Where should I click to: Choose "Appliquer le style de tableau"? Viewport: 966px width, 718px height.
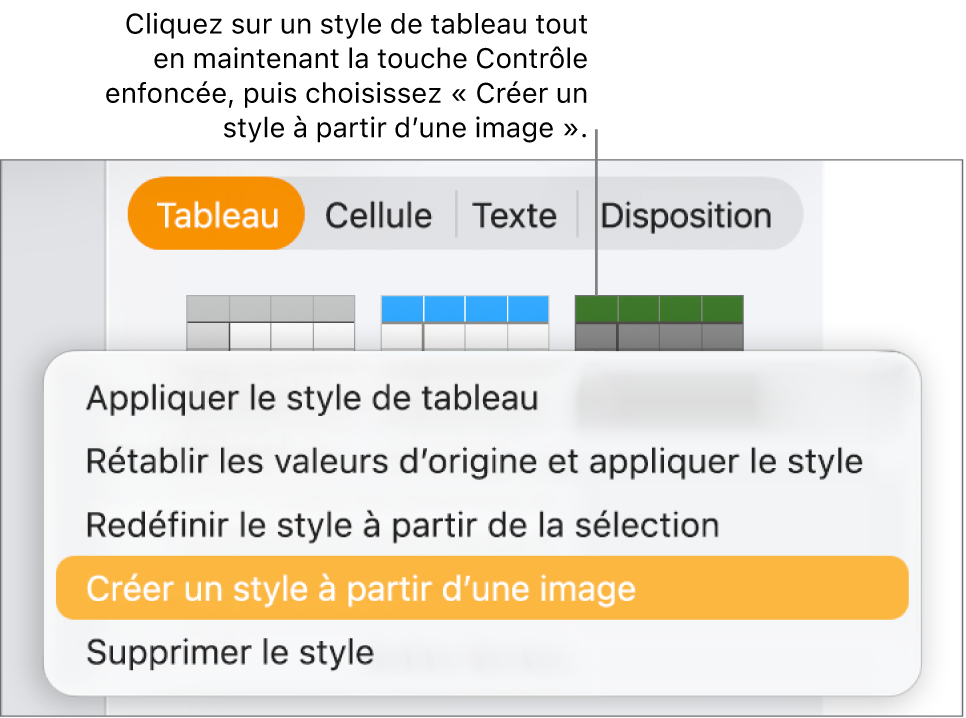tap(311, 397)
